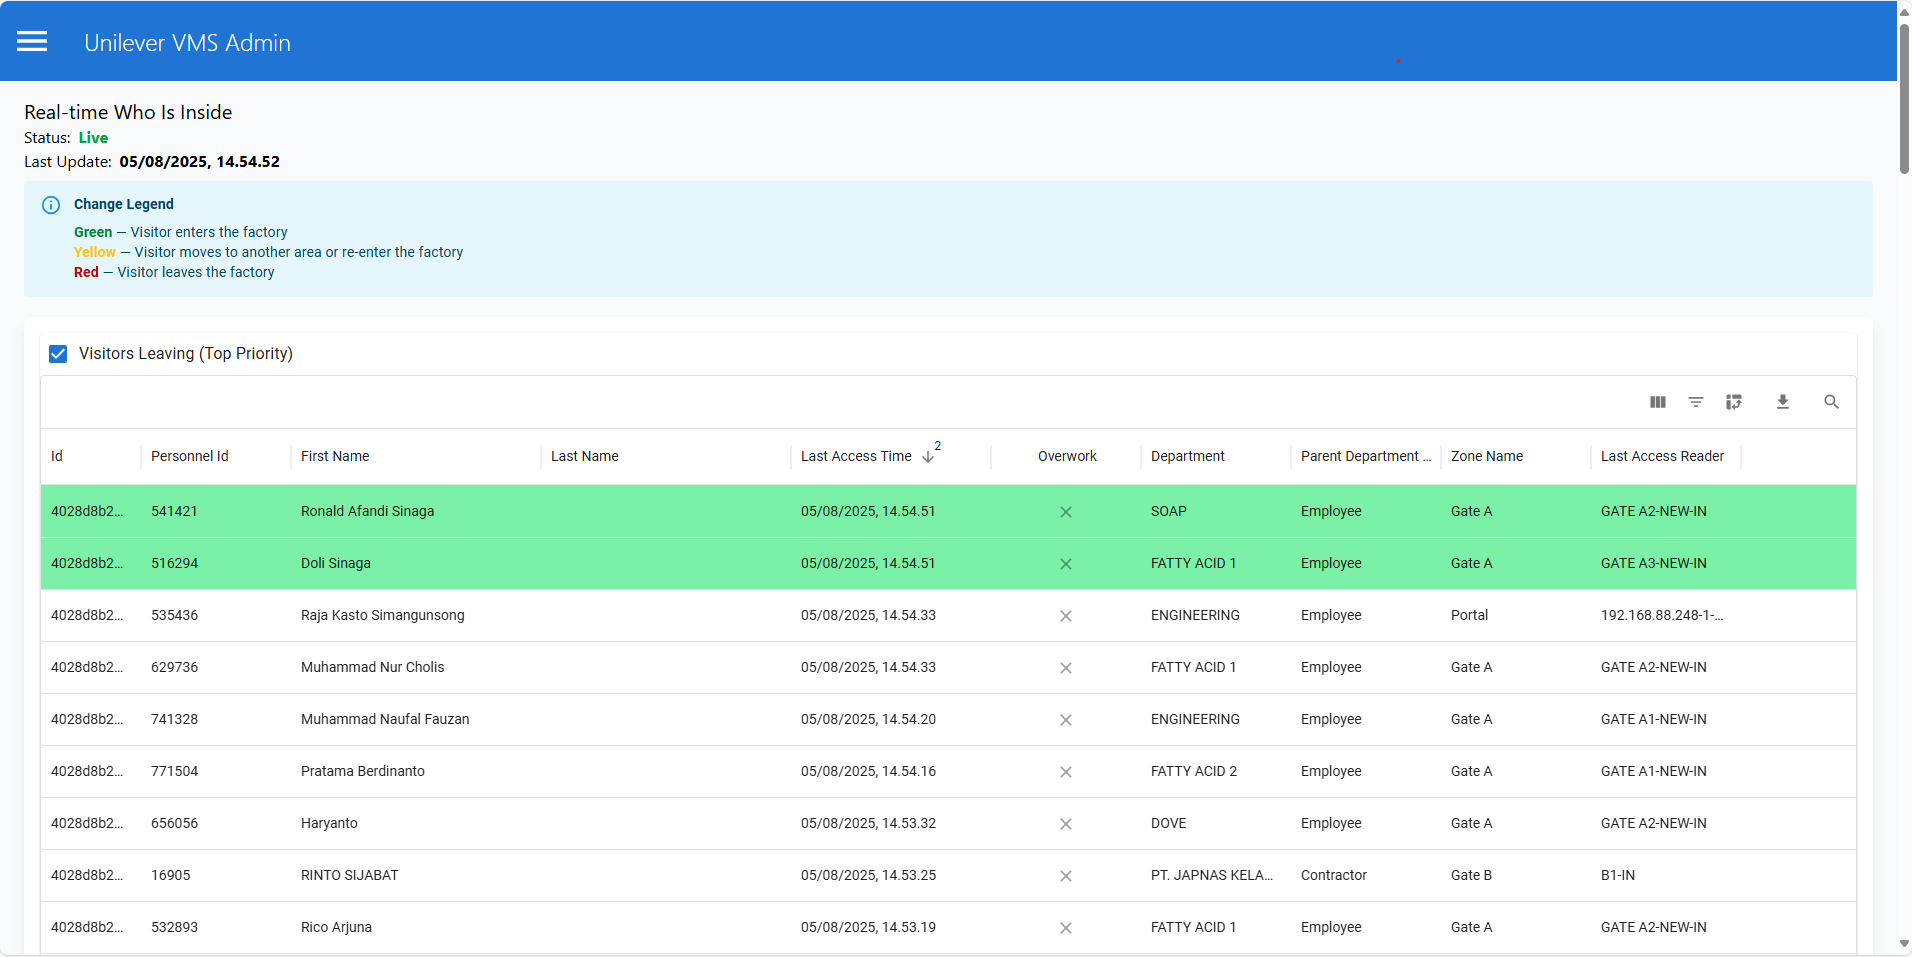This screenshot has width=1912, height=957.
Task: Download the table data via the export icon
Action: 1784,402
